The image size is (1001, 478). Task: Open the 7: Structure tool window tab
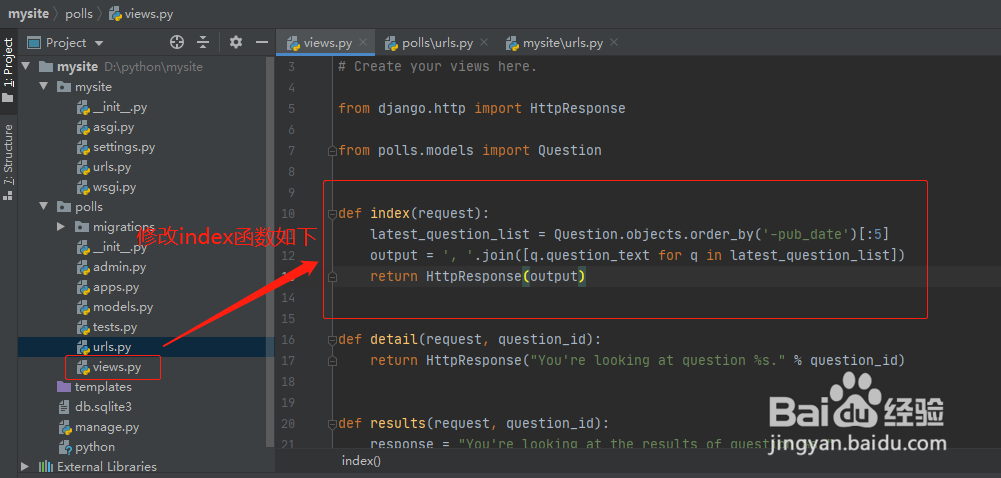coord(8,162)
